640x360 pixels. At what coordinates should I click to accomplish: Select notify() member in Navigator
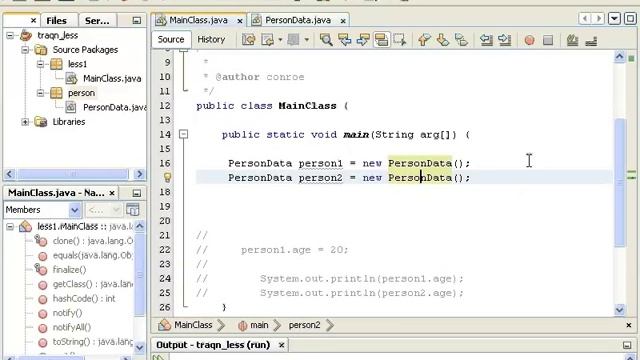[67, 313]
